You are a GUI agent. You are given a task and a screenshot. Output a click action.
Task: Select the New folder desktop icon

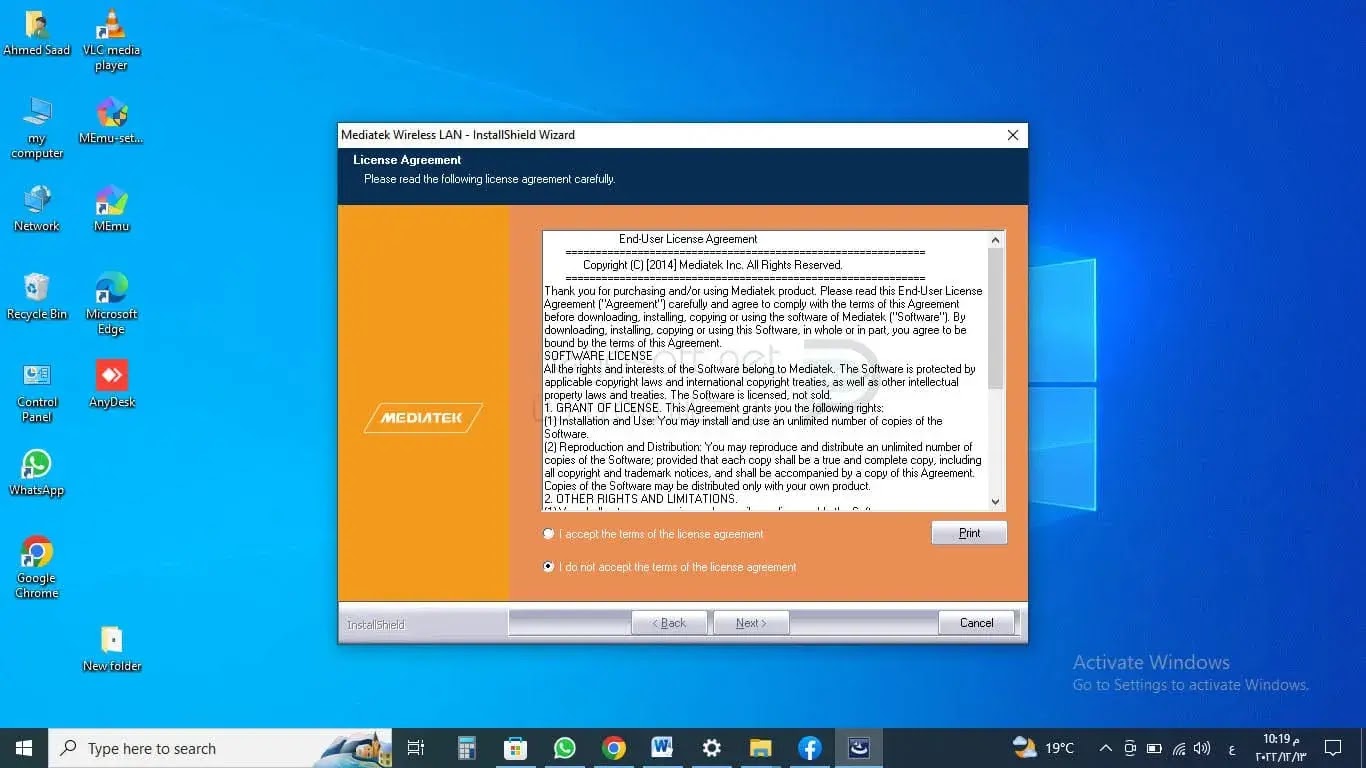pos(111,649)
